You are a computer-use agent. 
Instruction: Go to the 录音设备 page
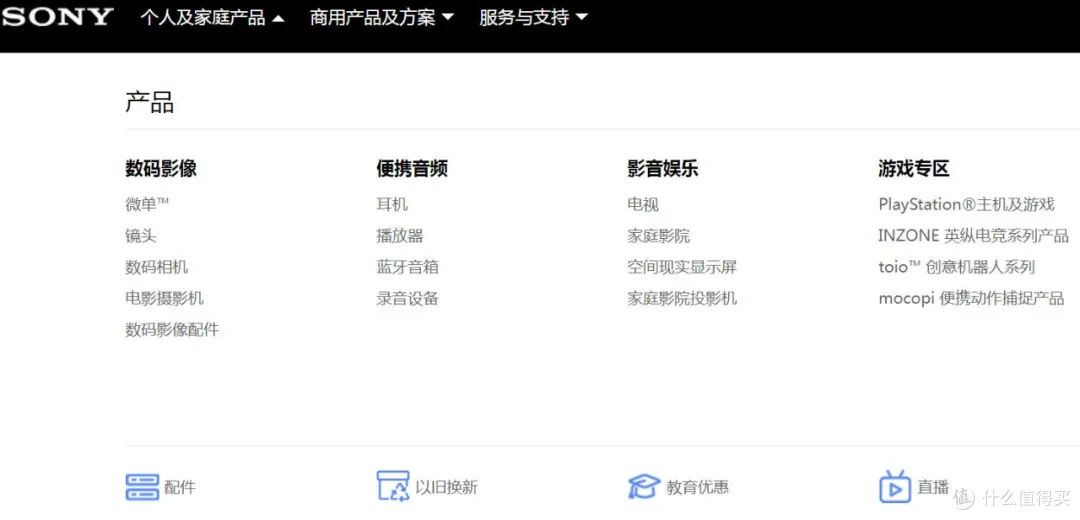click(x=408, y=298)
